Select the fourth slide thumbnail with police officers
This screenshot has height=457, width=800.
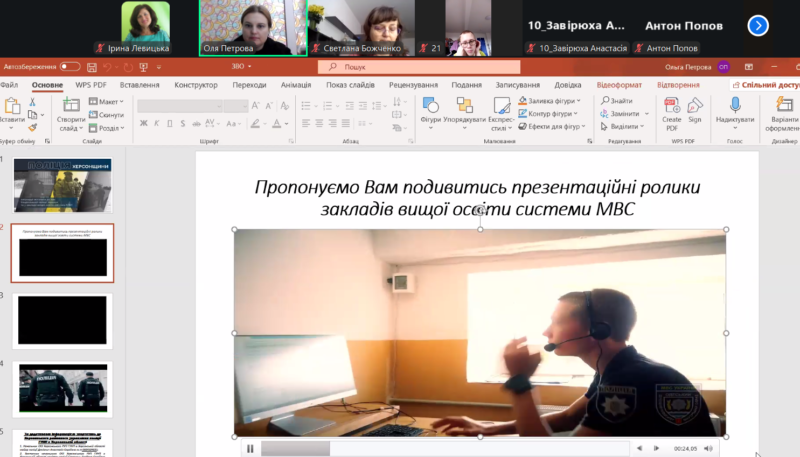click(63, 388)
